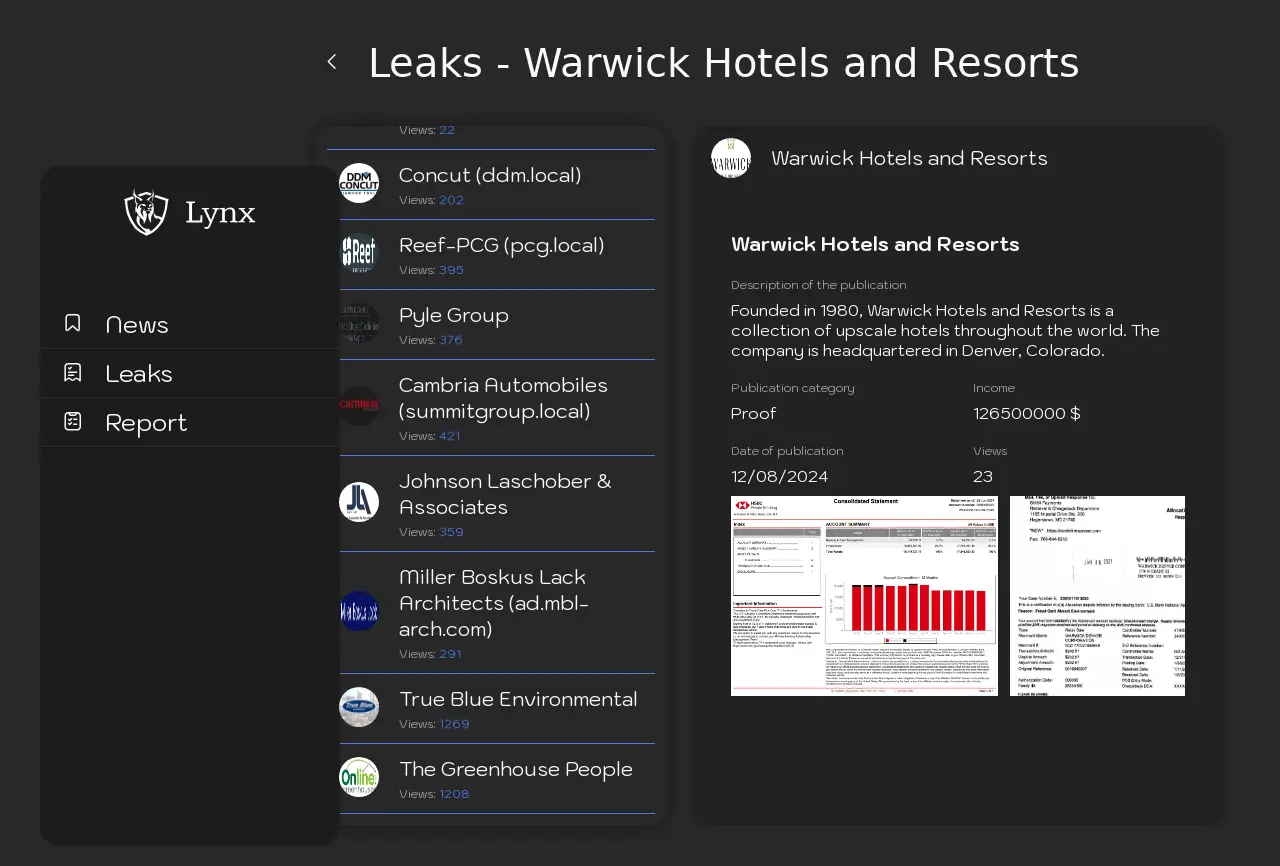The image size is (1280, 866).
Task: Click the Report checklist icon
Action: pos(73,422)
